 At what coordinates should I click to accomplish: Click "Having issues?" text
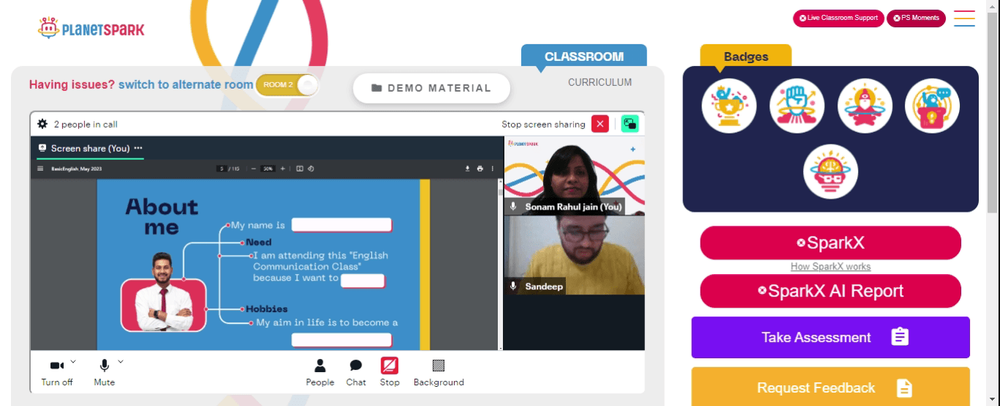[72, 85]
